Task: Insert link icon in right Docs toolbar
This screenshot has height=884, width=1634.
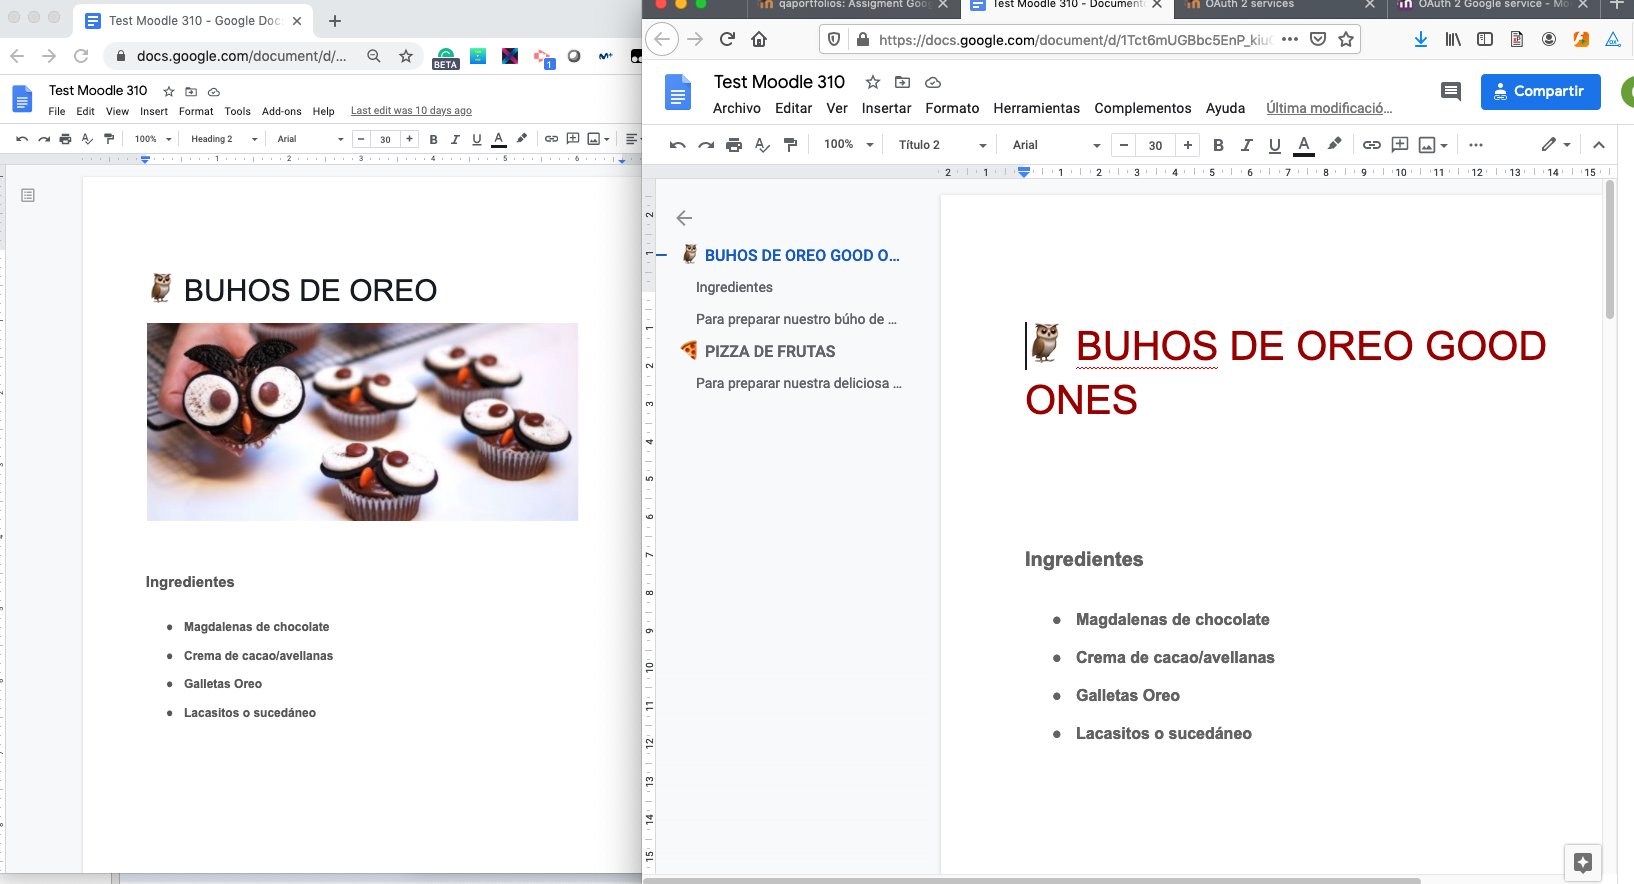Action: point(1372,145)
